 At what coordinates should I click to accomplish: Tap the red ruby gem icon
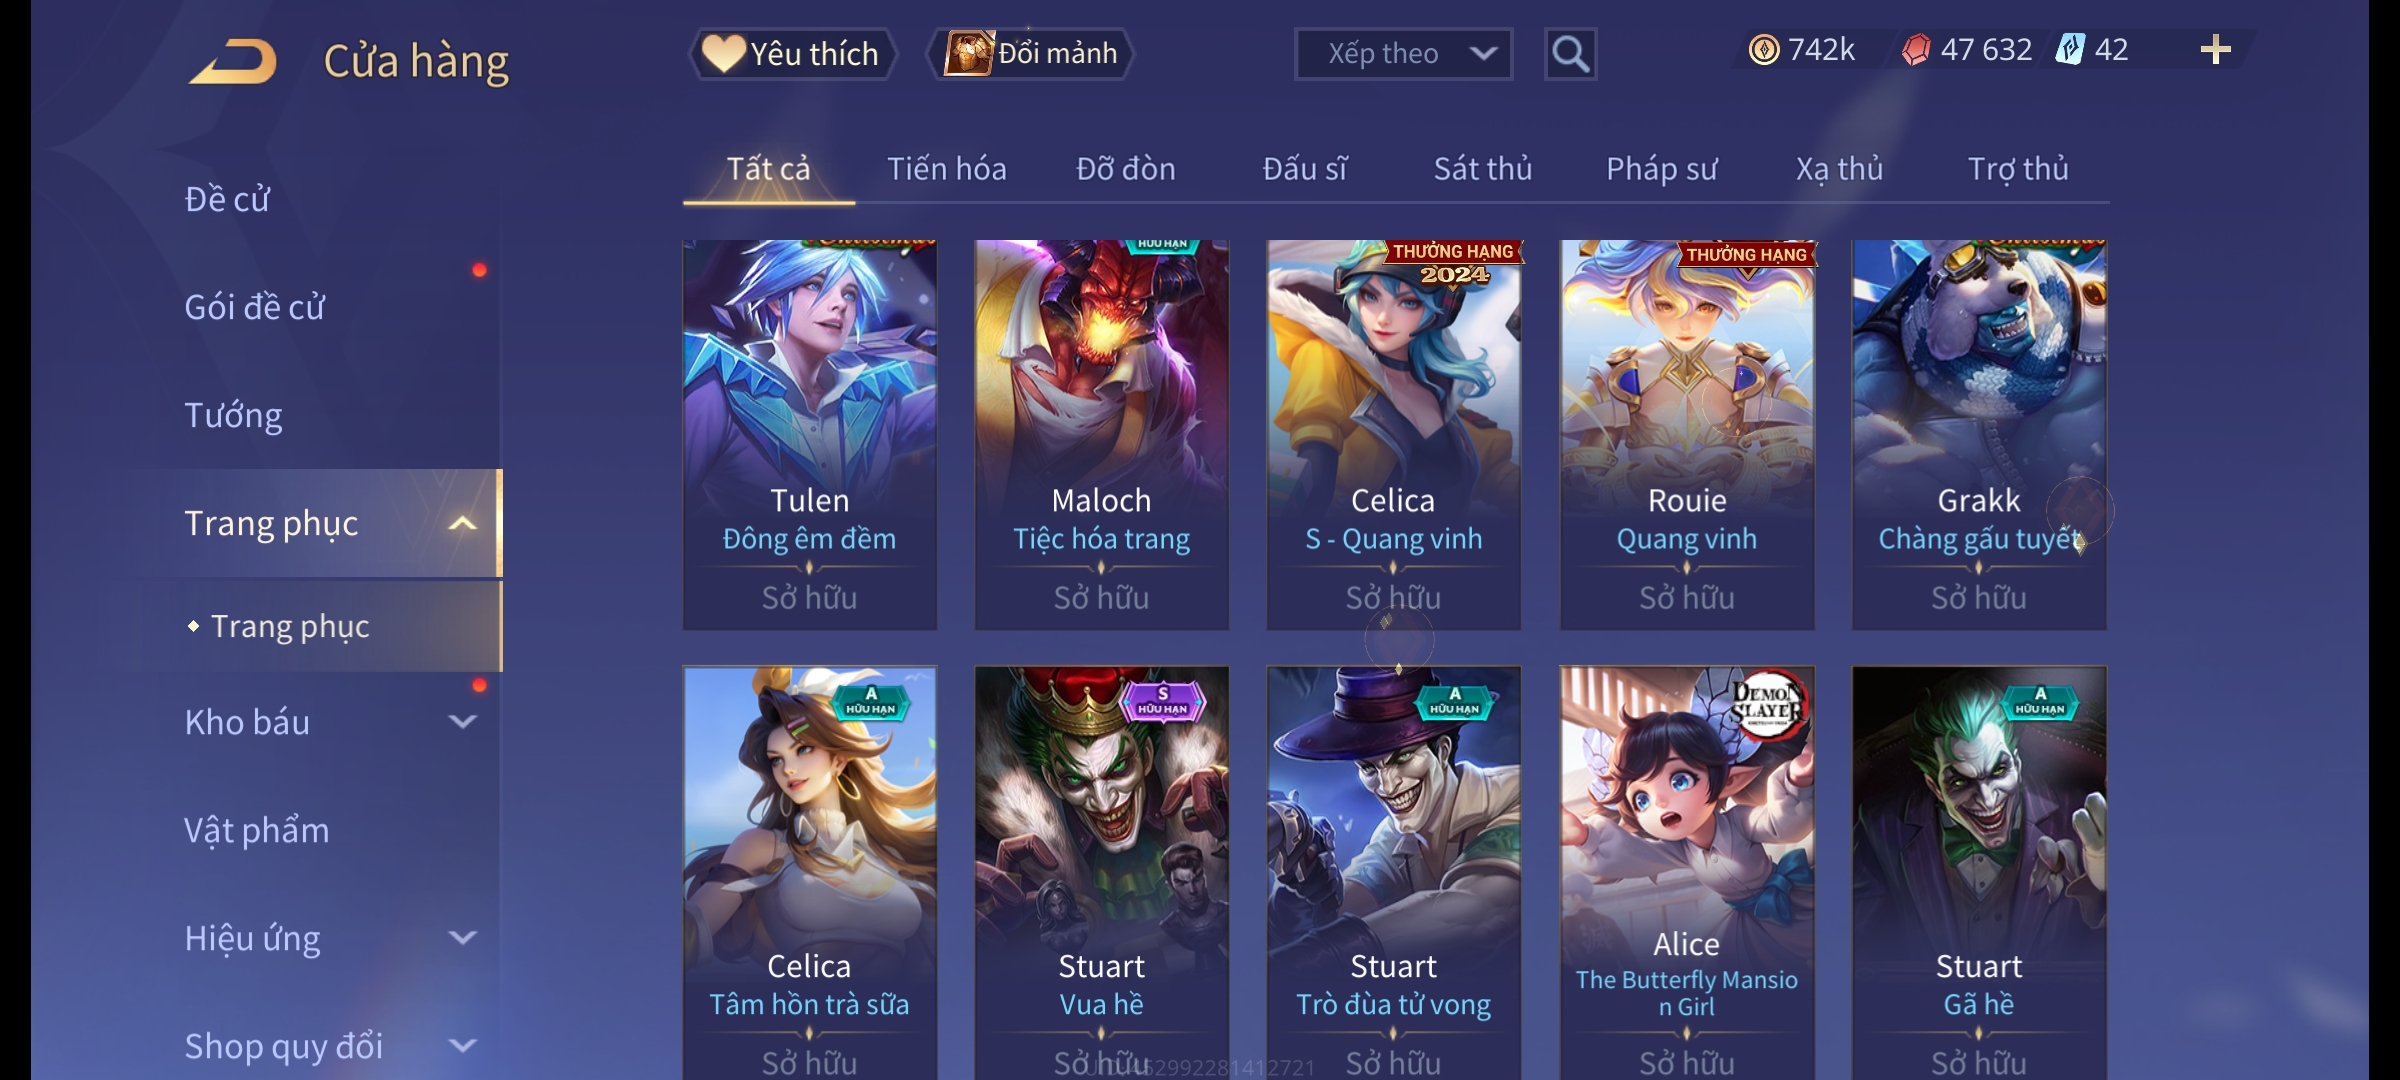click(x=1916, y=49)
